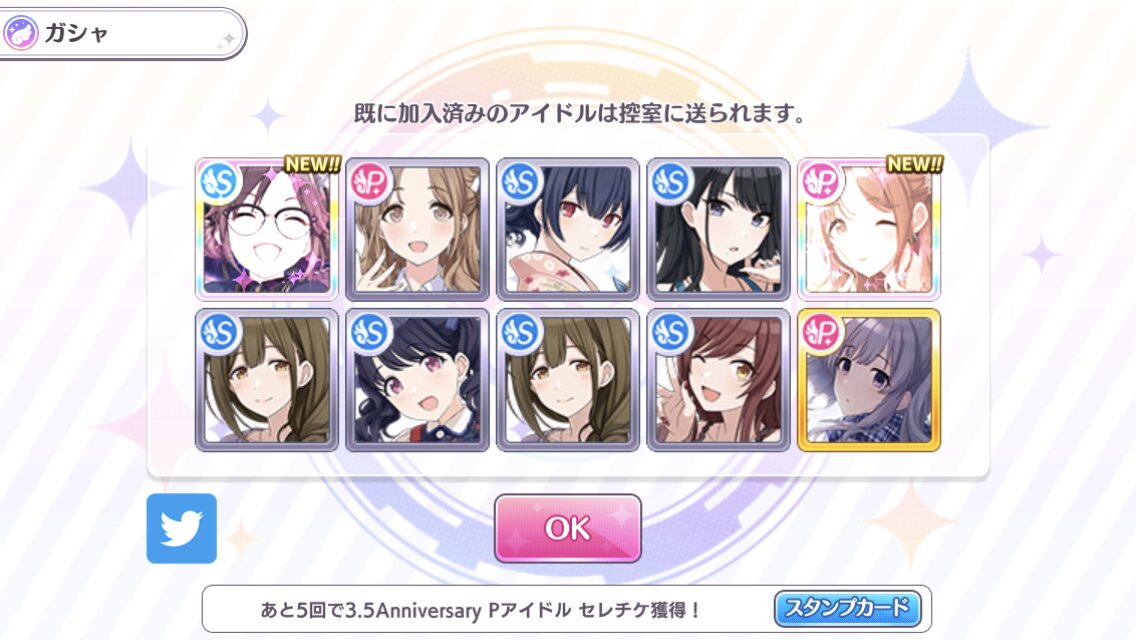The height and width of the screenshot is (640, 1136).
Task: Click the ガシャ header icon
Action: click(x=21, y=33)
